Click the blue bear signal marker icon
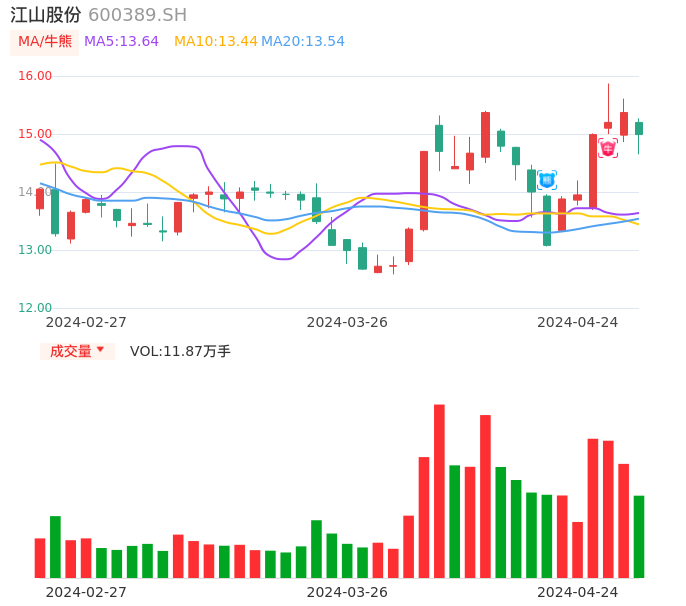The height and width of the screenshot is (606, 686). (547, 180)
